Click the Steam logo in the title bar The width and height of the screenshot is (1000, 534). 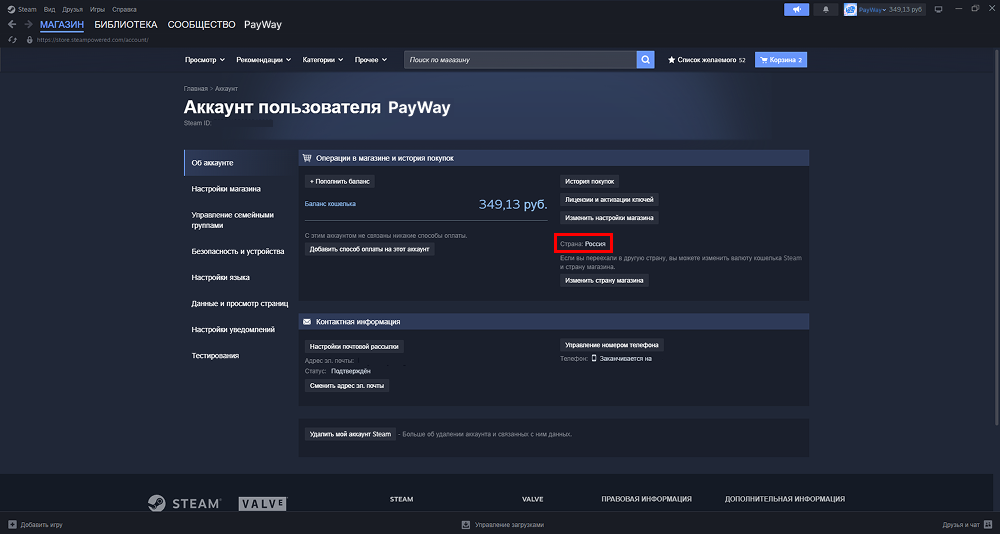point(11,10)
